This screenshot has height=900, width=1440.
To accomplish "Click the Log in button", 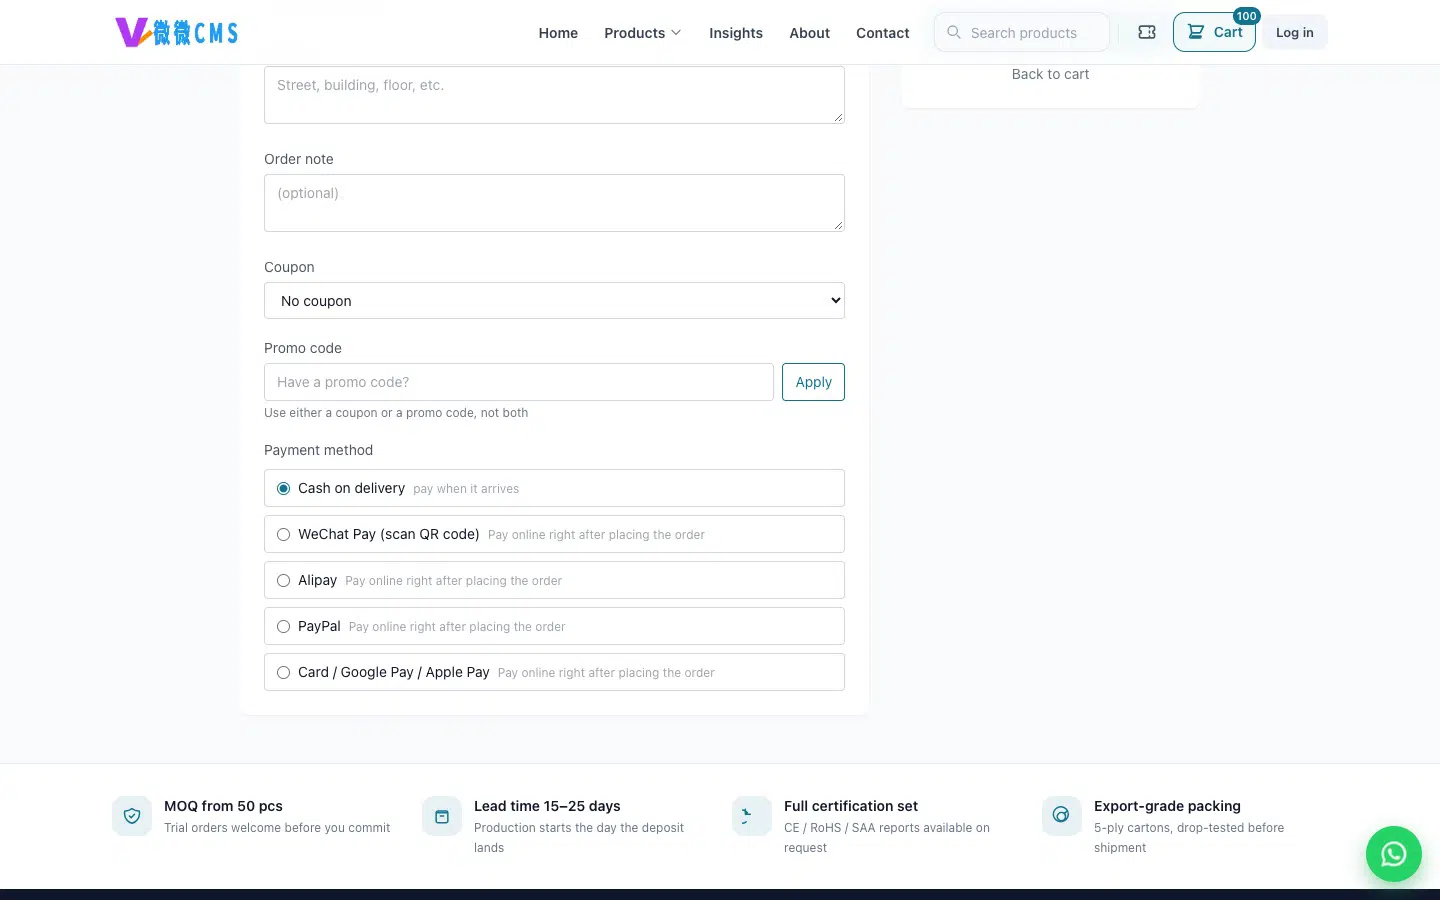I will [1295, 32].
